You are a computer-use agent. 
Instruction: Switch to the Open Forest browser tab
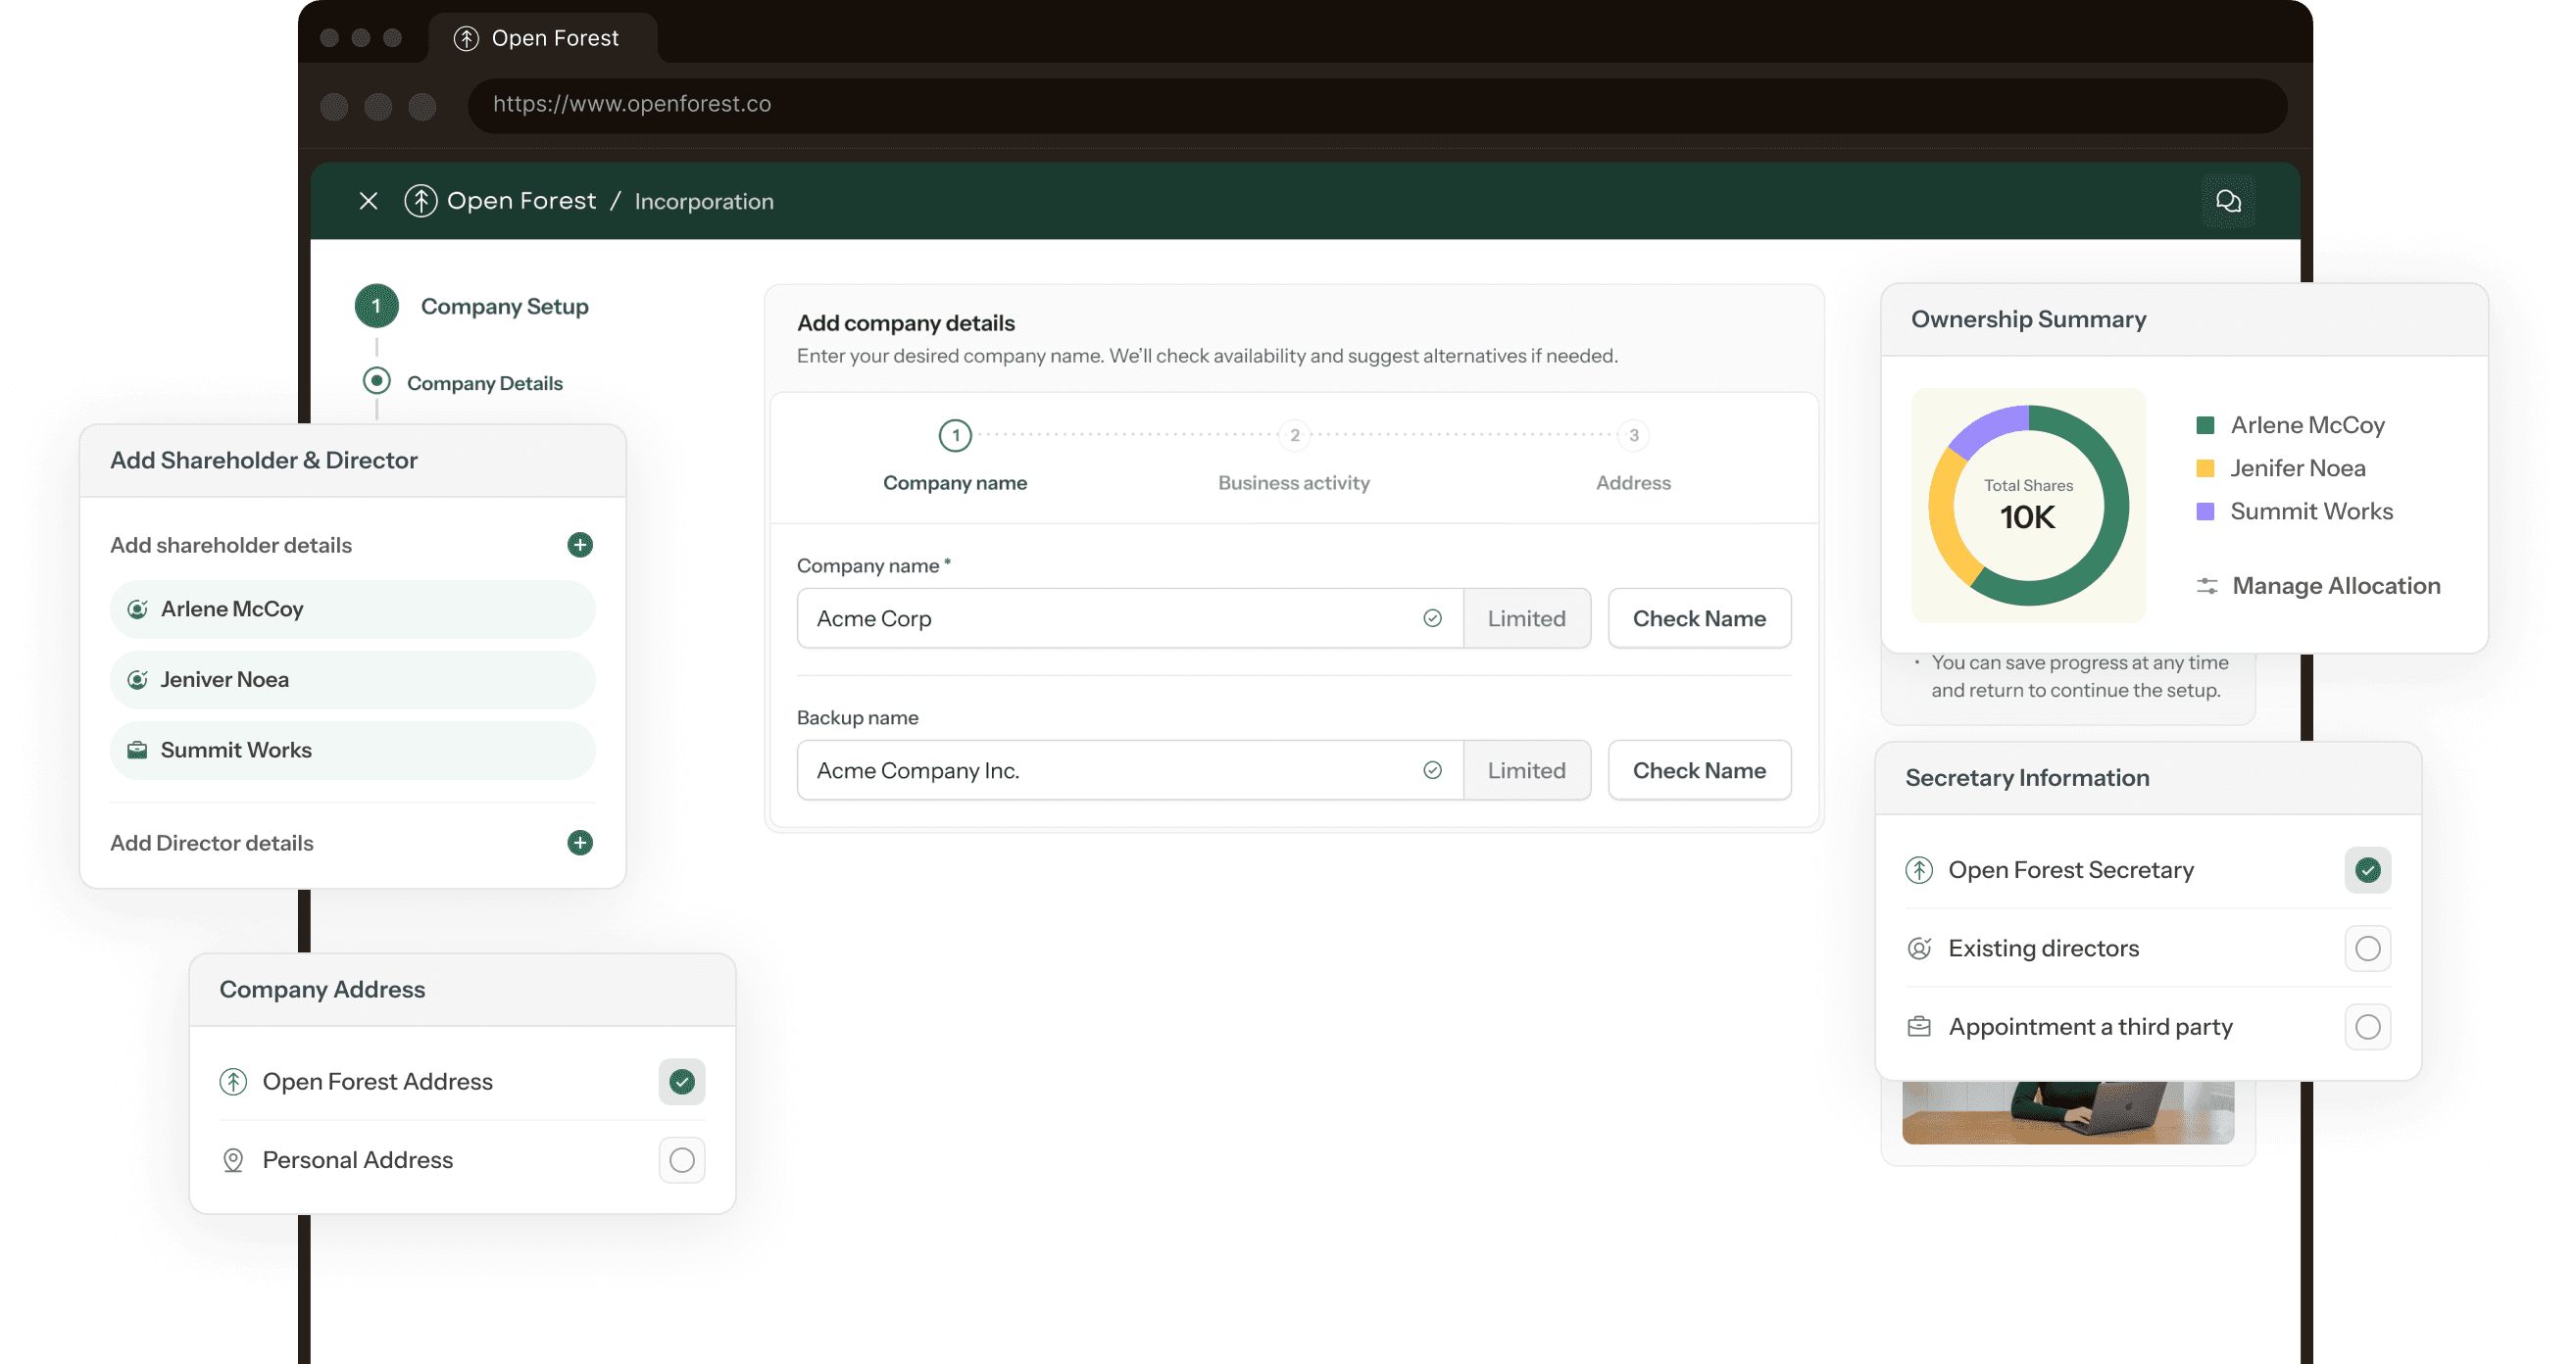pyautogui.click(x=543, y=38)
